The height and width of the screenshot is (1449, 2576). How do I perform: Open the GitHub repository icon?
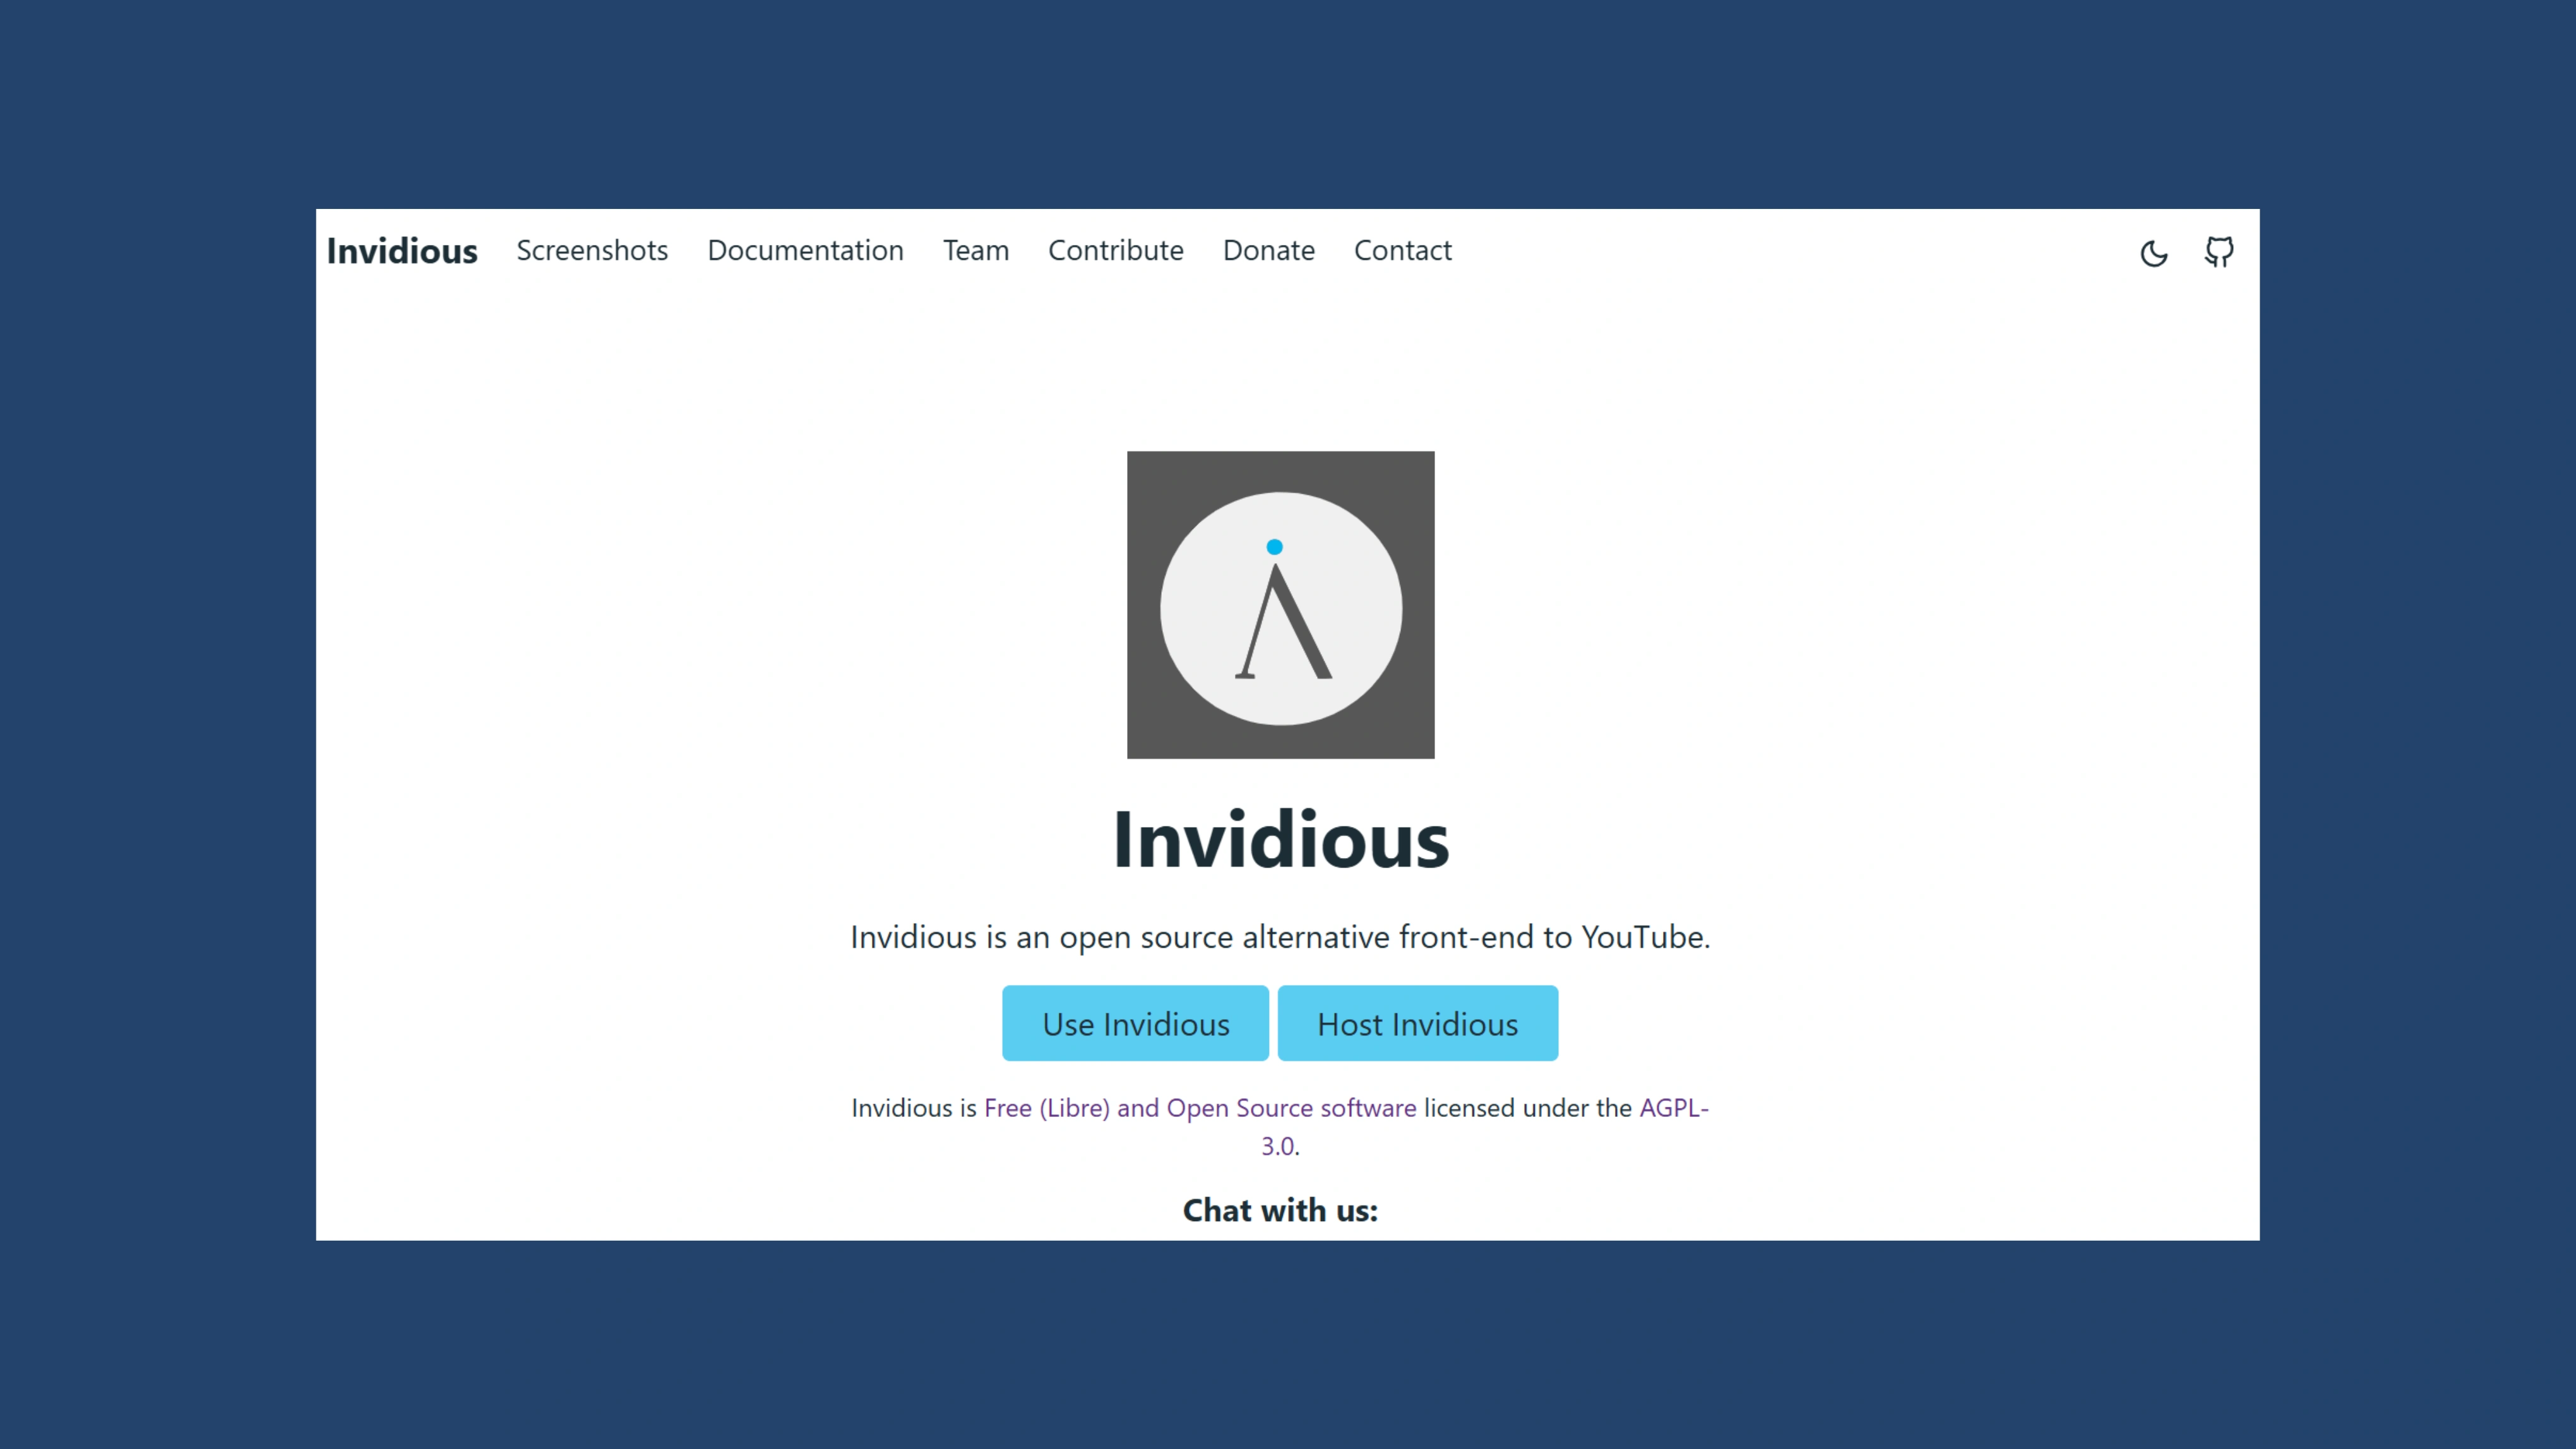click(x=2219, y=252)
